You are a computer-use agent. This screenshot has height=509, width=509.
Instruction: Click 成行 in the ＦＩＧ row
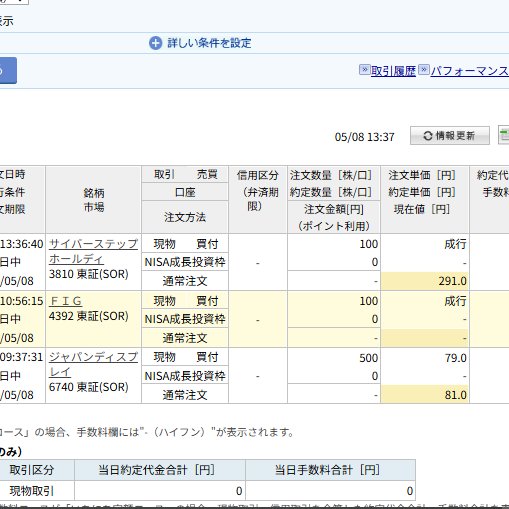click(x=455, y=301)
